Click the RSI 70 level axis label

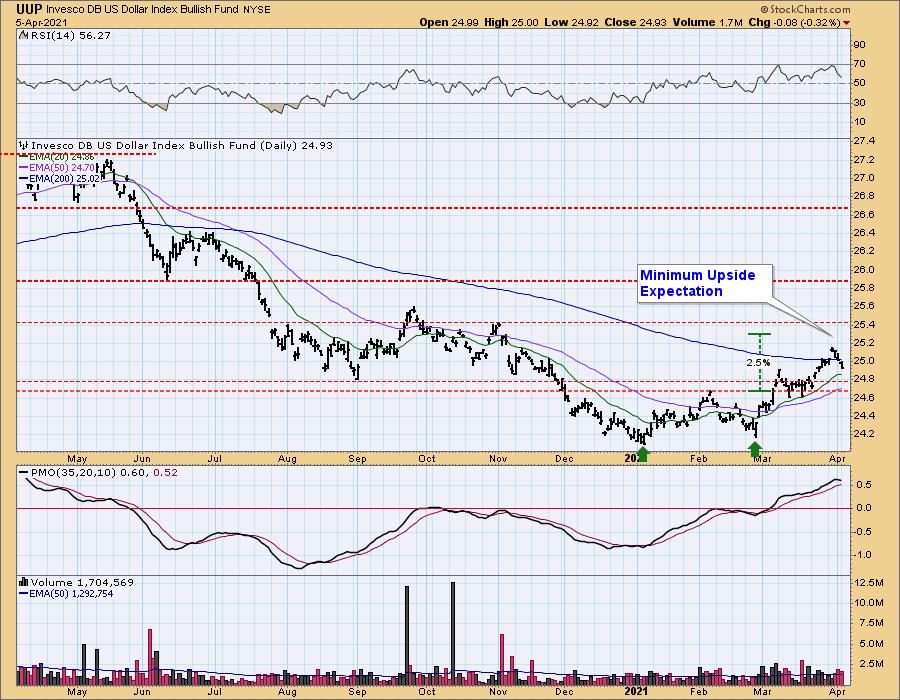click(x=860, y=64)
